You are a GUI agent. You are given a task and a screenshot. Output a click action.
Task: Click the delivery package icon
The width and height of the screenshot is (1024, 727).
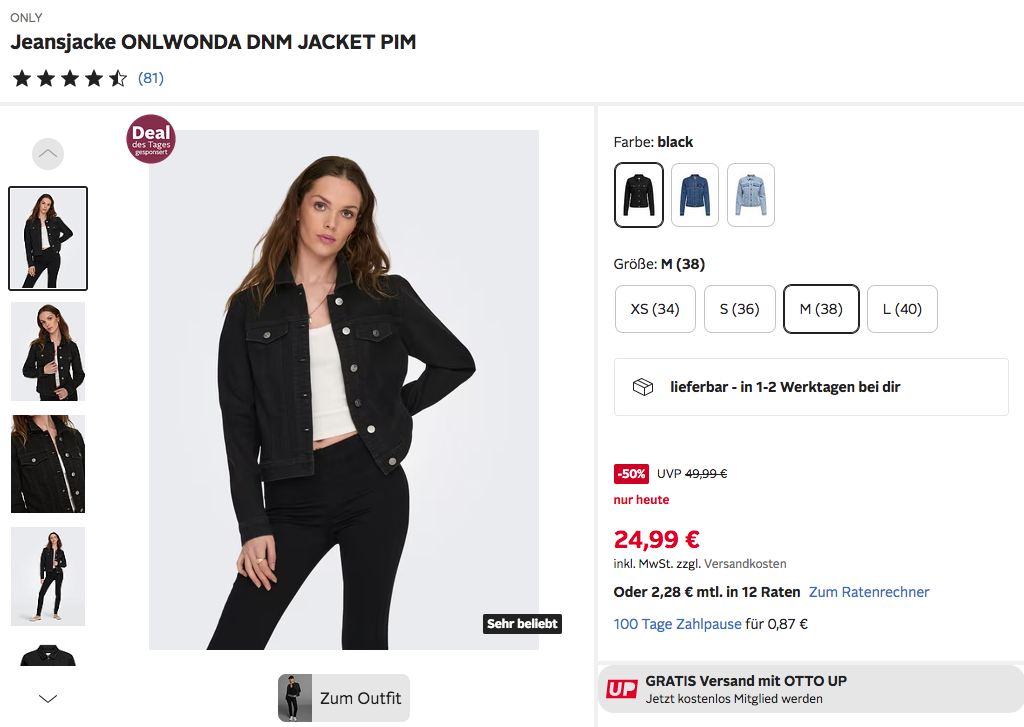click(643, 387)
